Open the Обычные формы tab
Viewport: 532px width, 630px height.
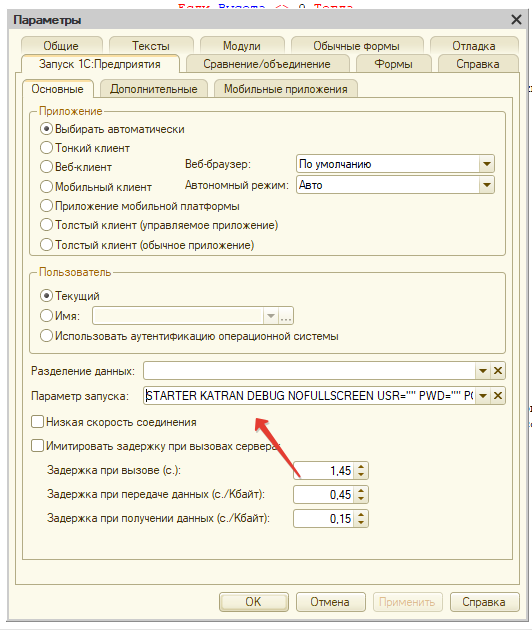357,45
